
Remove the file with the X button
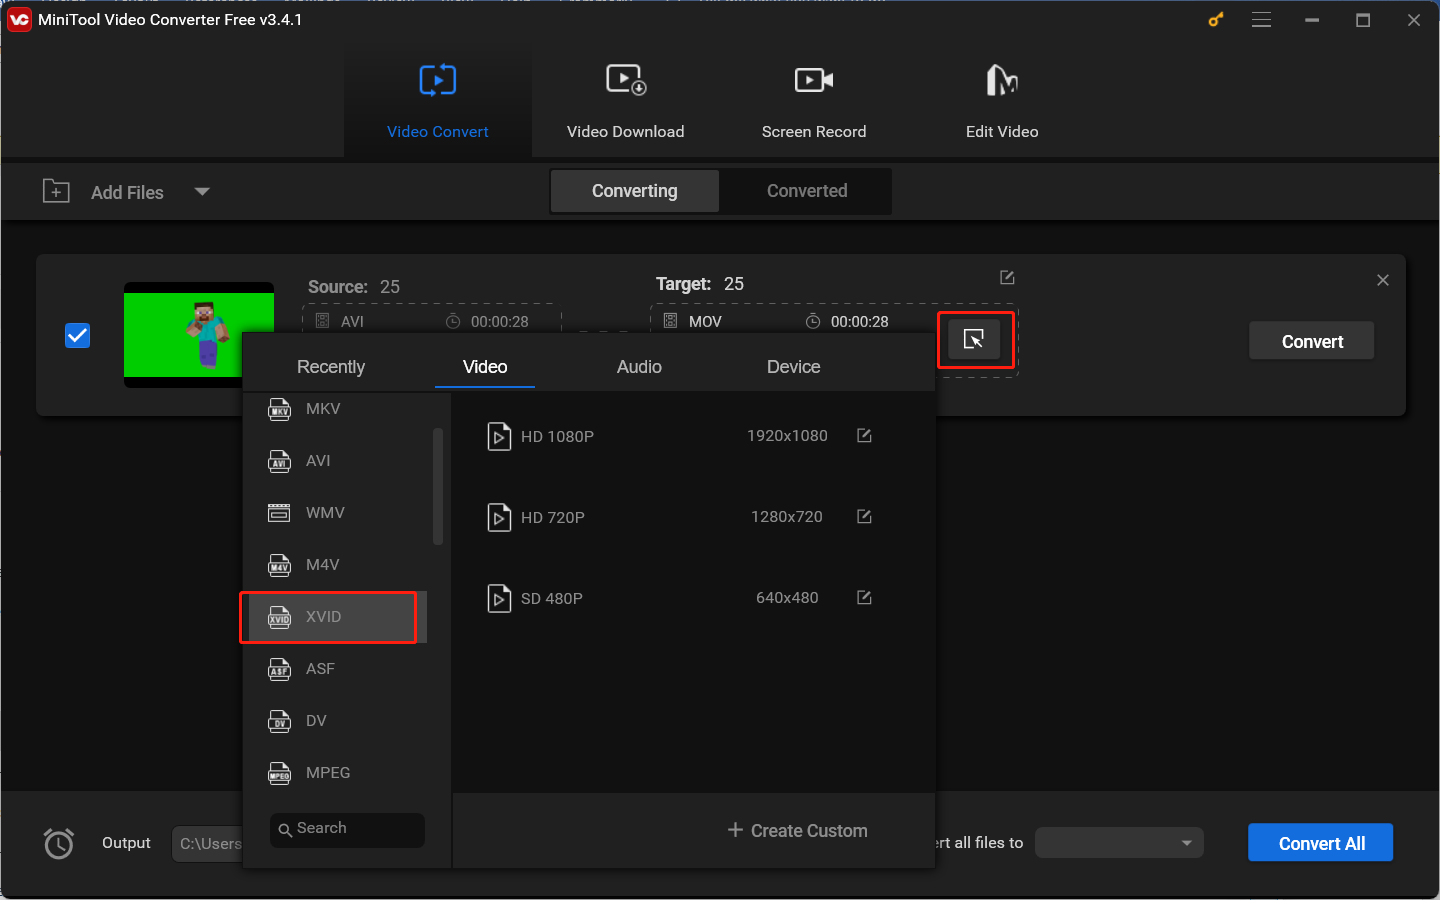[1383, 280]
